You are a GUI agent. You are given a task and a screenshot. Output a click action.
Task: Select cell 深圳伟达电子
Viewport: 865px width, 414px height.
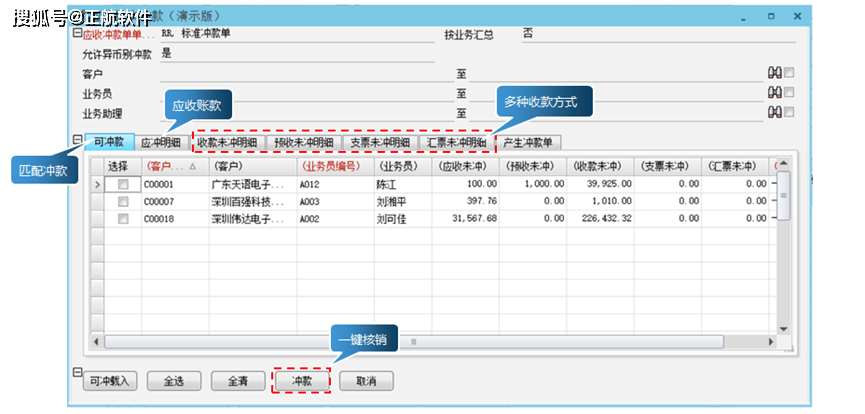tap(253, 219)
